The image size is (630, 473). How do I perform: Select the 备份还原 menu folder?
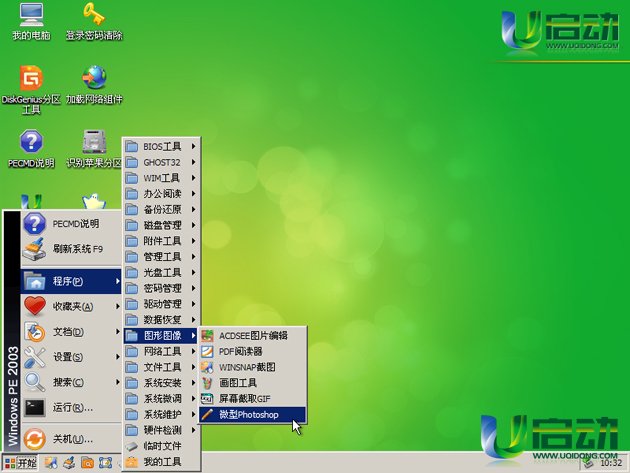(x=162, y=209)
